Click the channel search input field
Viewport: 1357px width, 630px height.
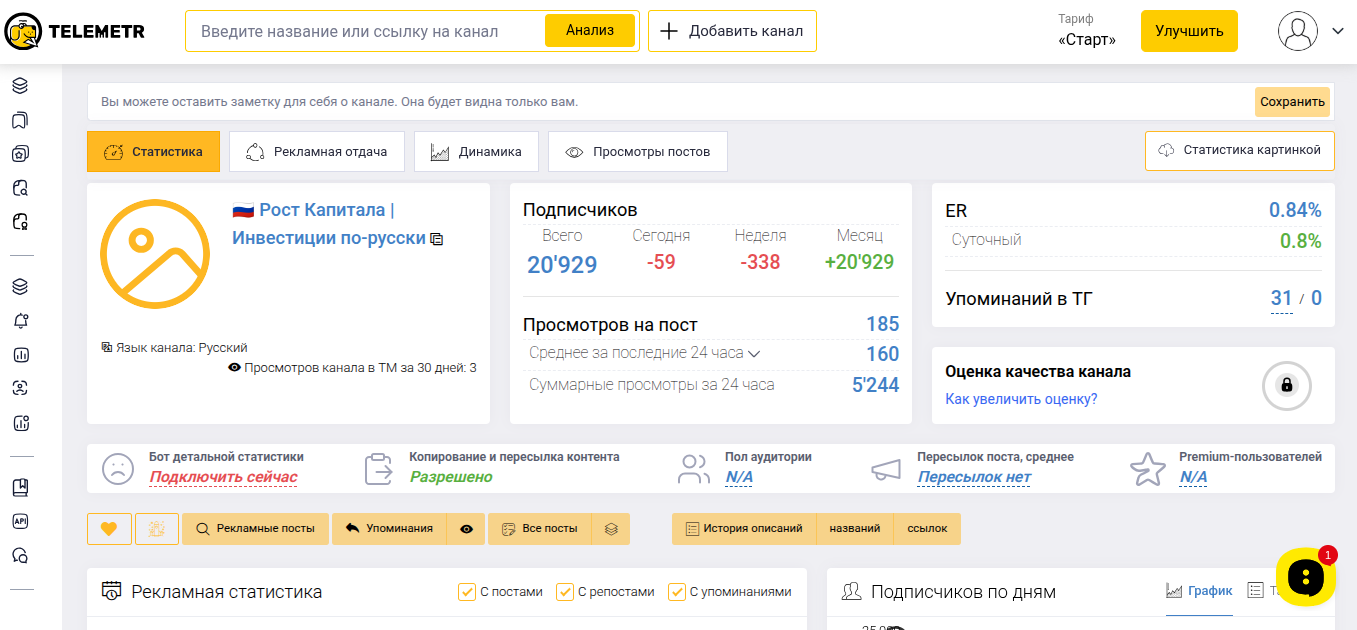click(365, 31)
